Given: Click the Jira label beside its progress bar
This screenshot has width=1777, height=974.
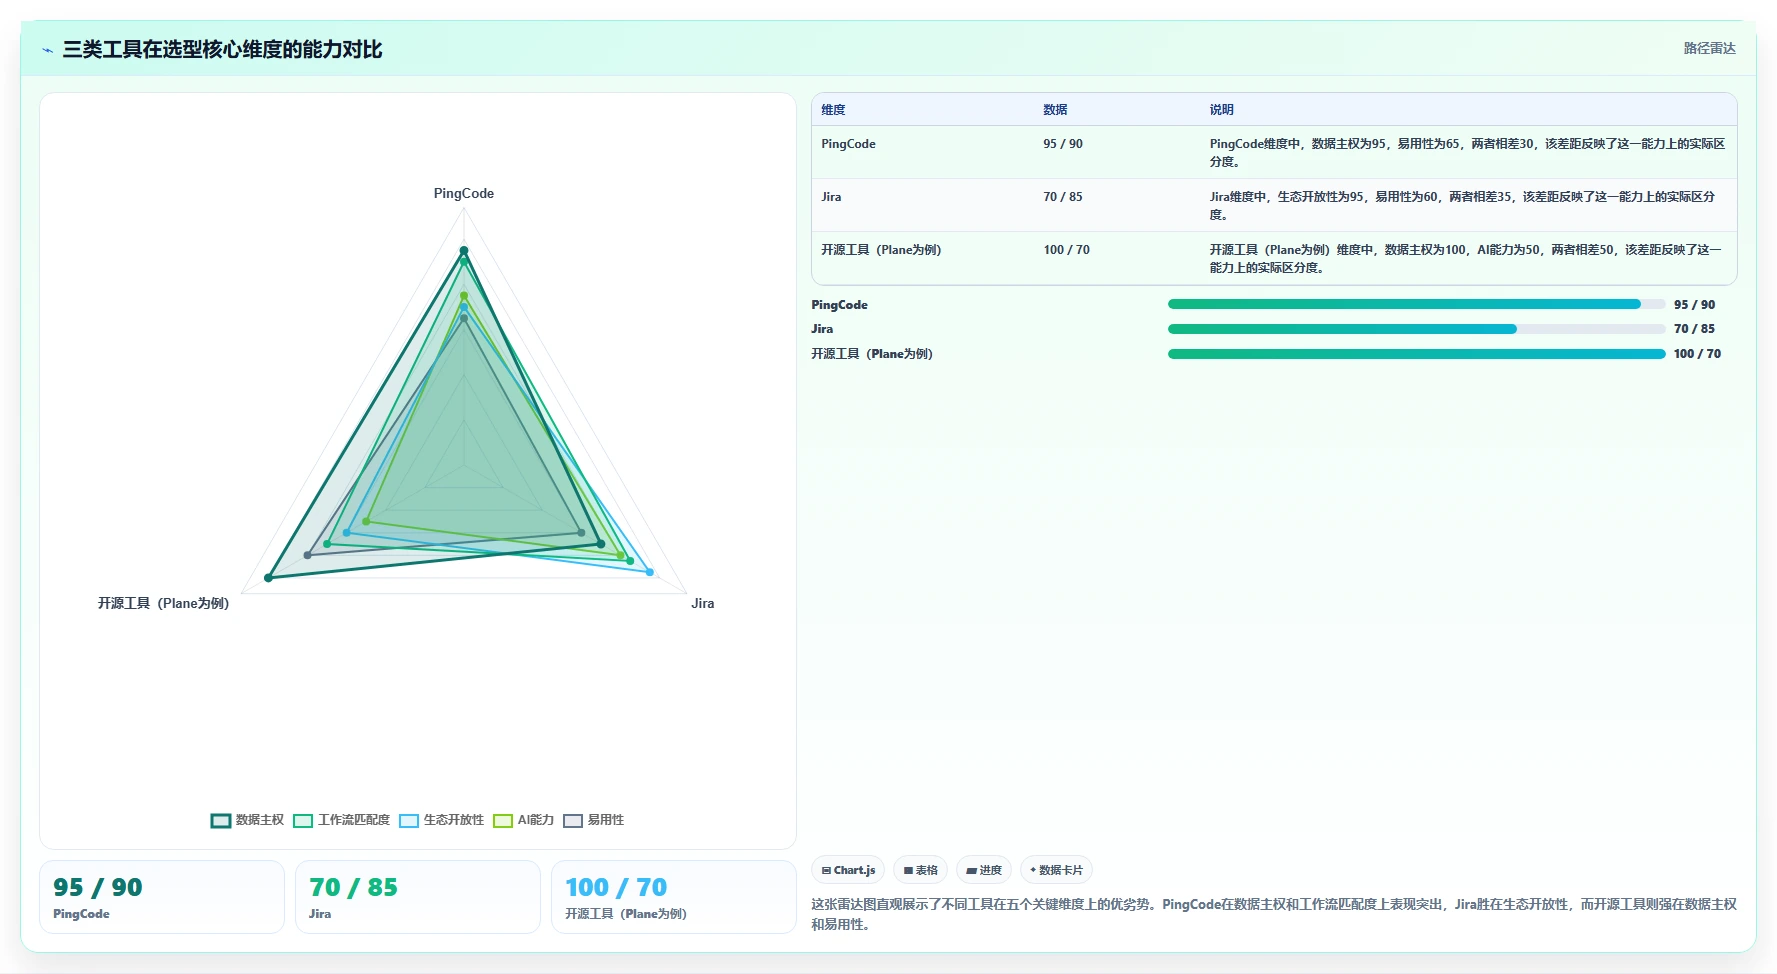Looking at the screenshot, I should point(822,329).
